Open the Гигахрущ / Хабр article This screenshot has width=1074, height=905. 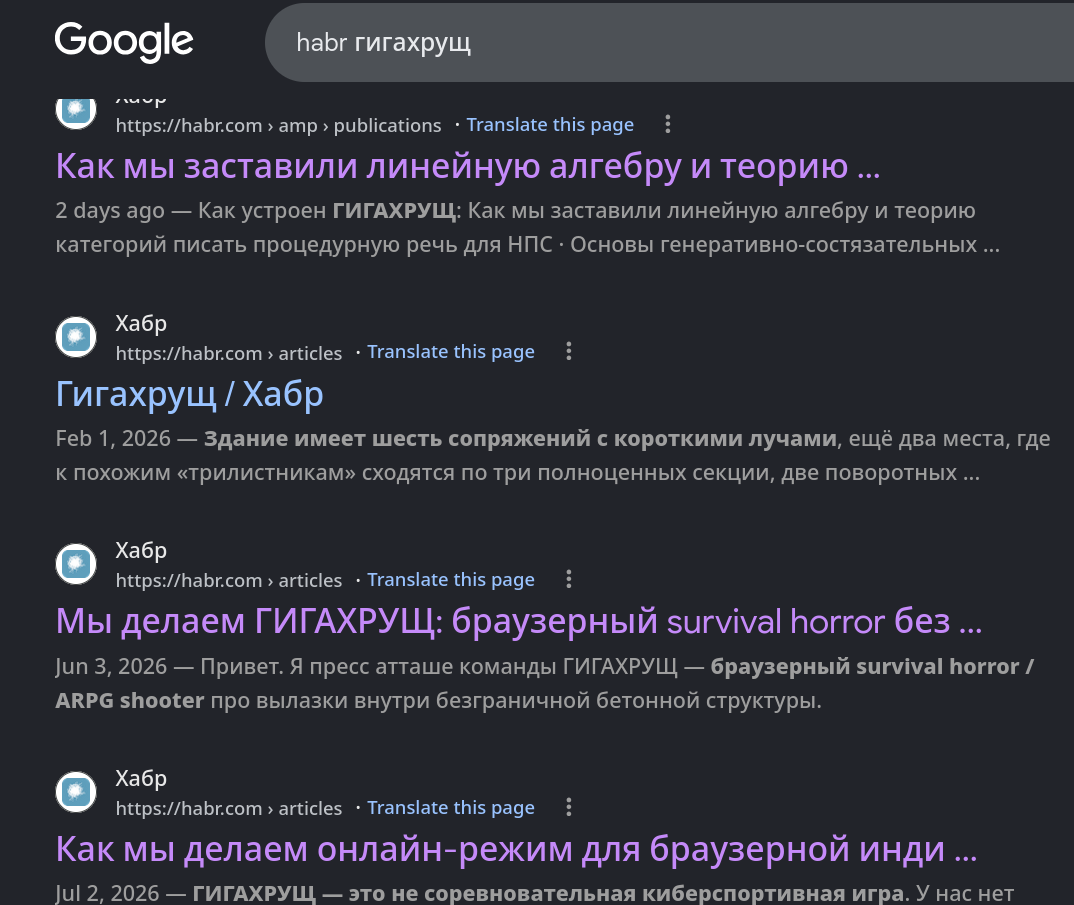(x=190, y=394)
